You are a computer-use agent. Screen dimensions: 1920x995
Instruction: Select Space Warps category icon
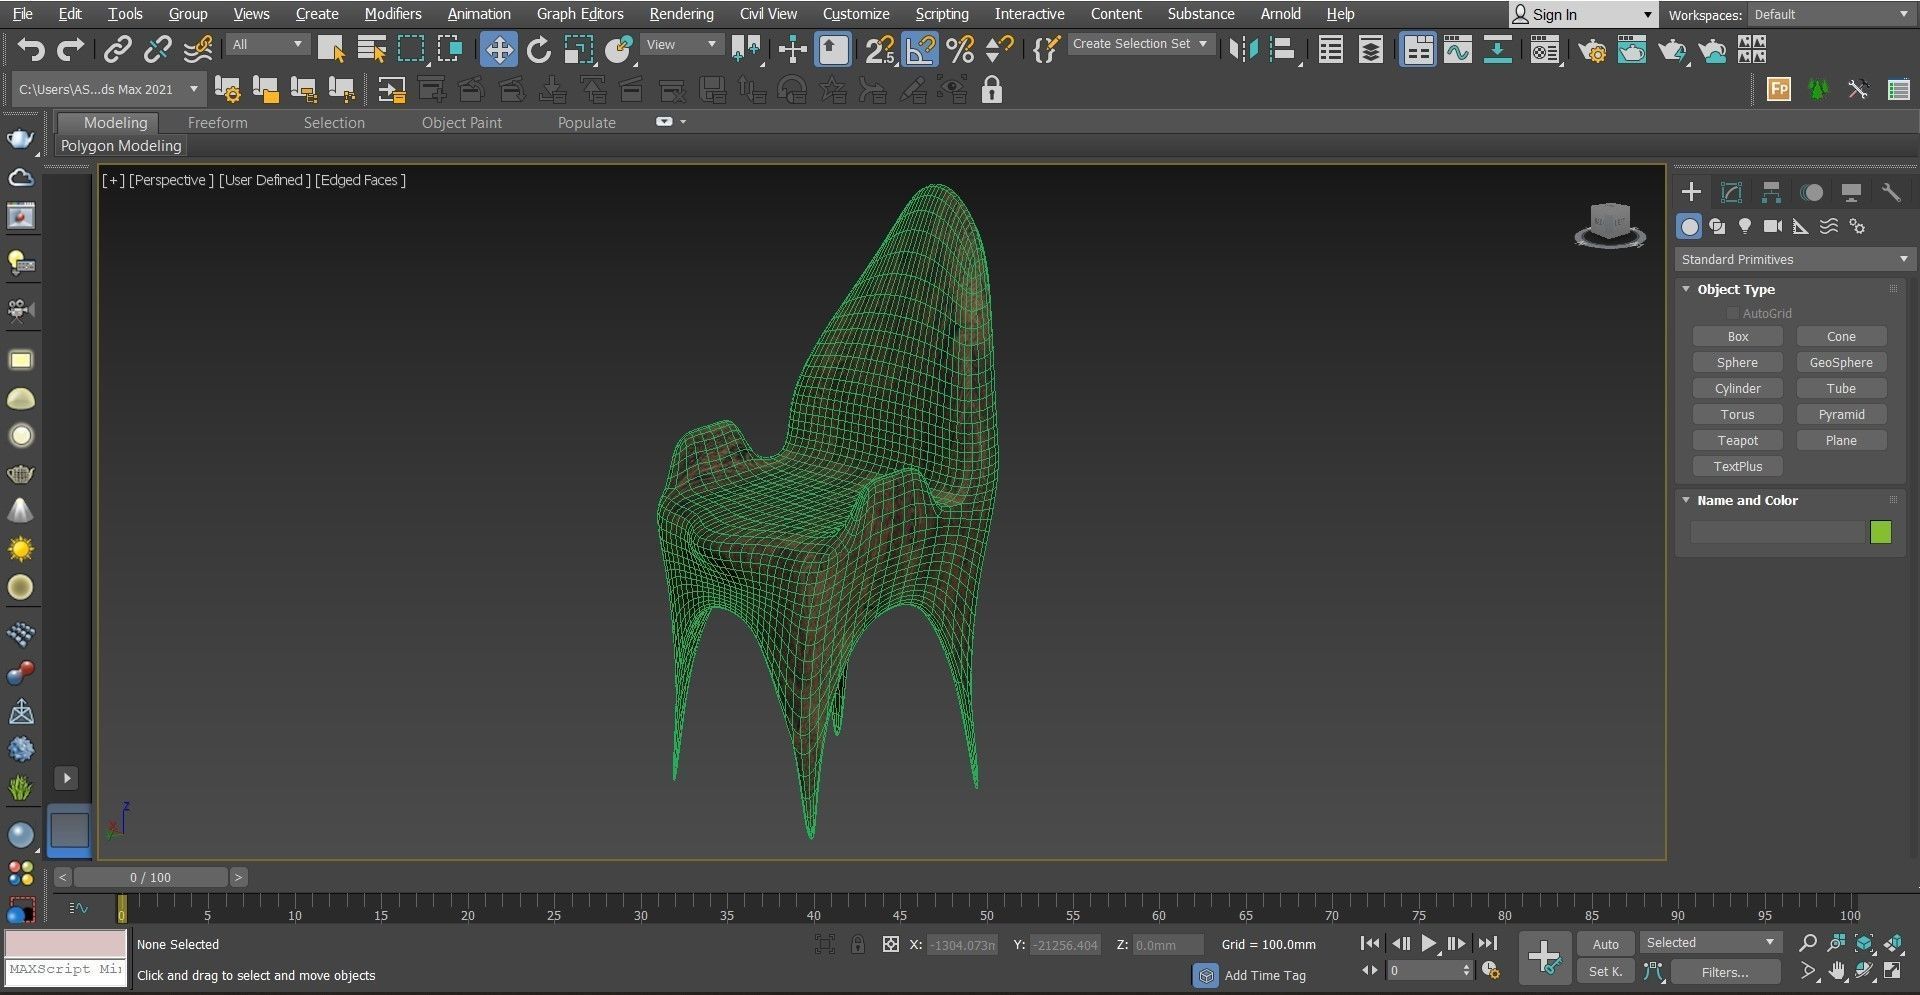coord(1829,227)
